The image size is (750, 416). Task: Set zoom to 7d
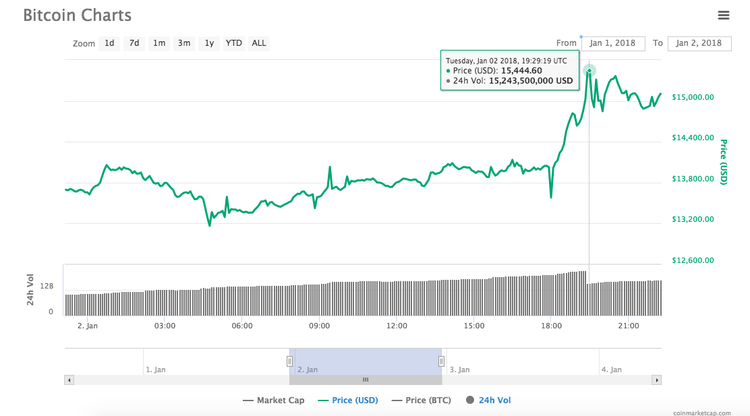coord(134,43)
